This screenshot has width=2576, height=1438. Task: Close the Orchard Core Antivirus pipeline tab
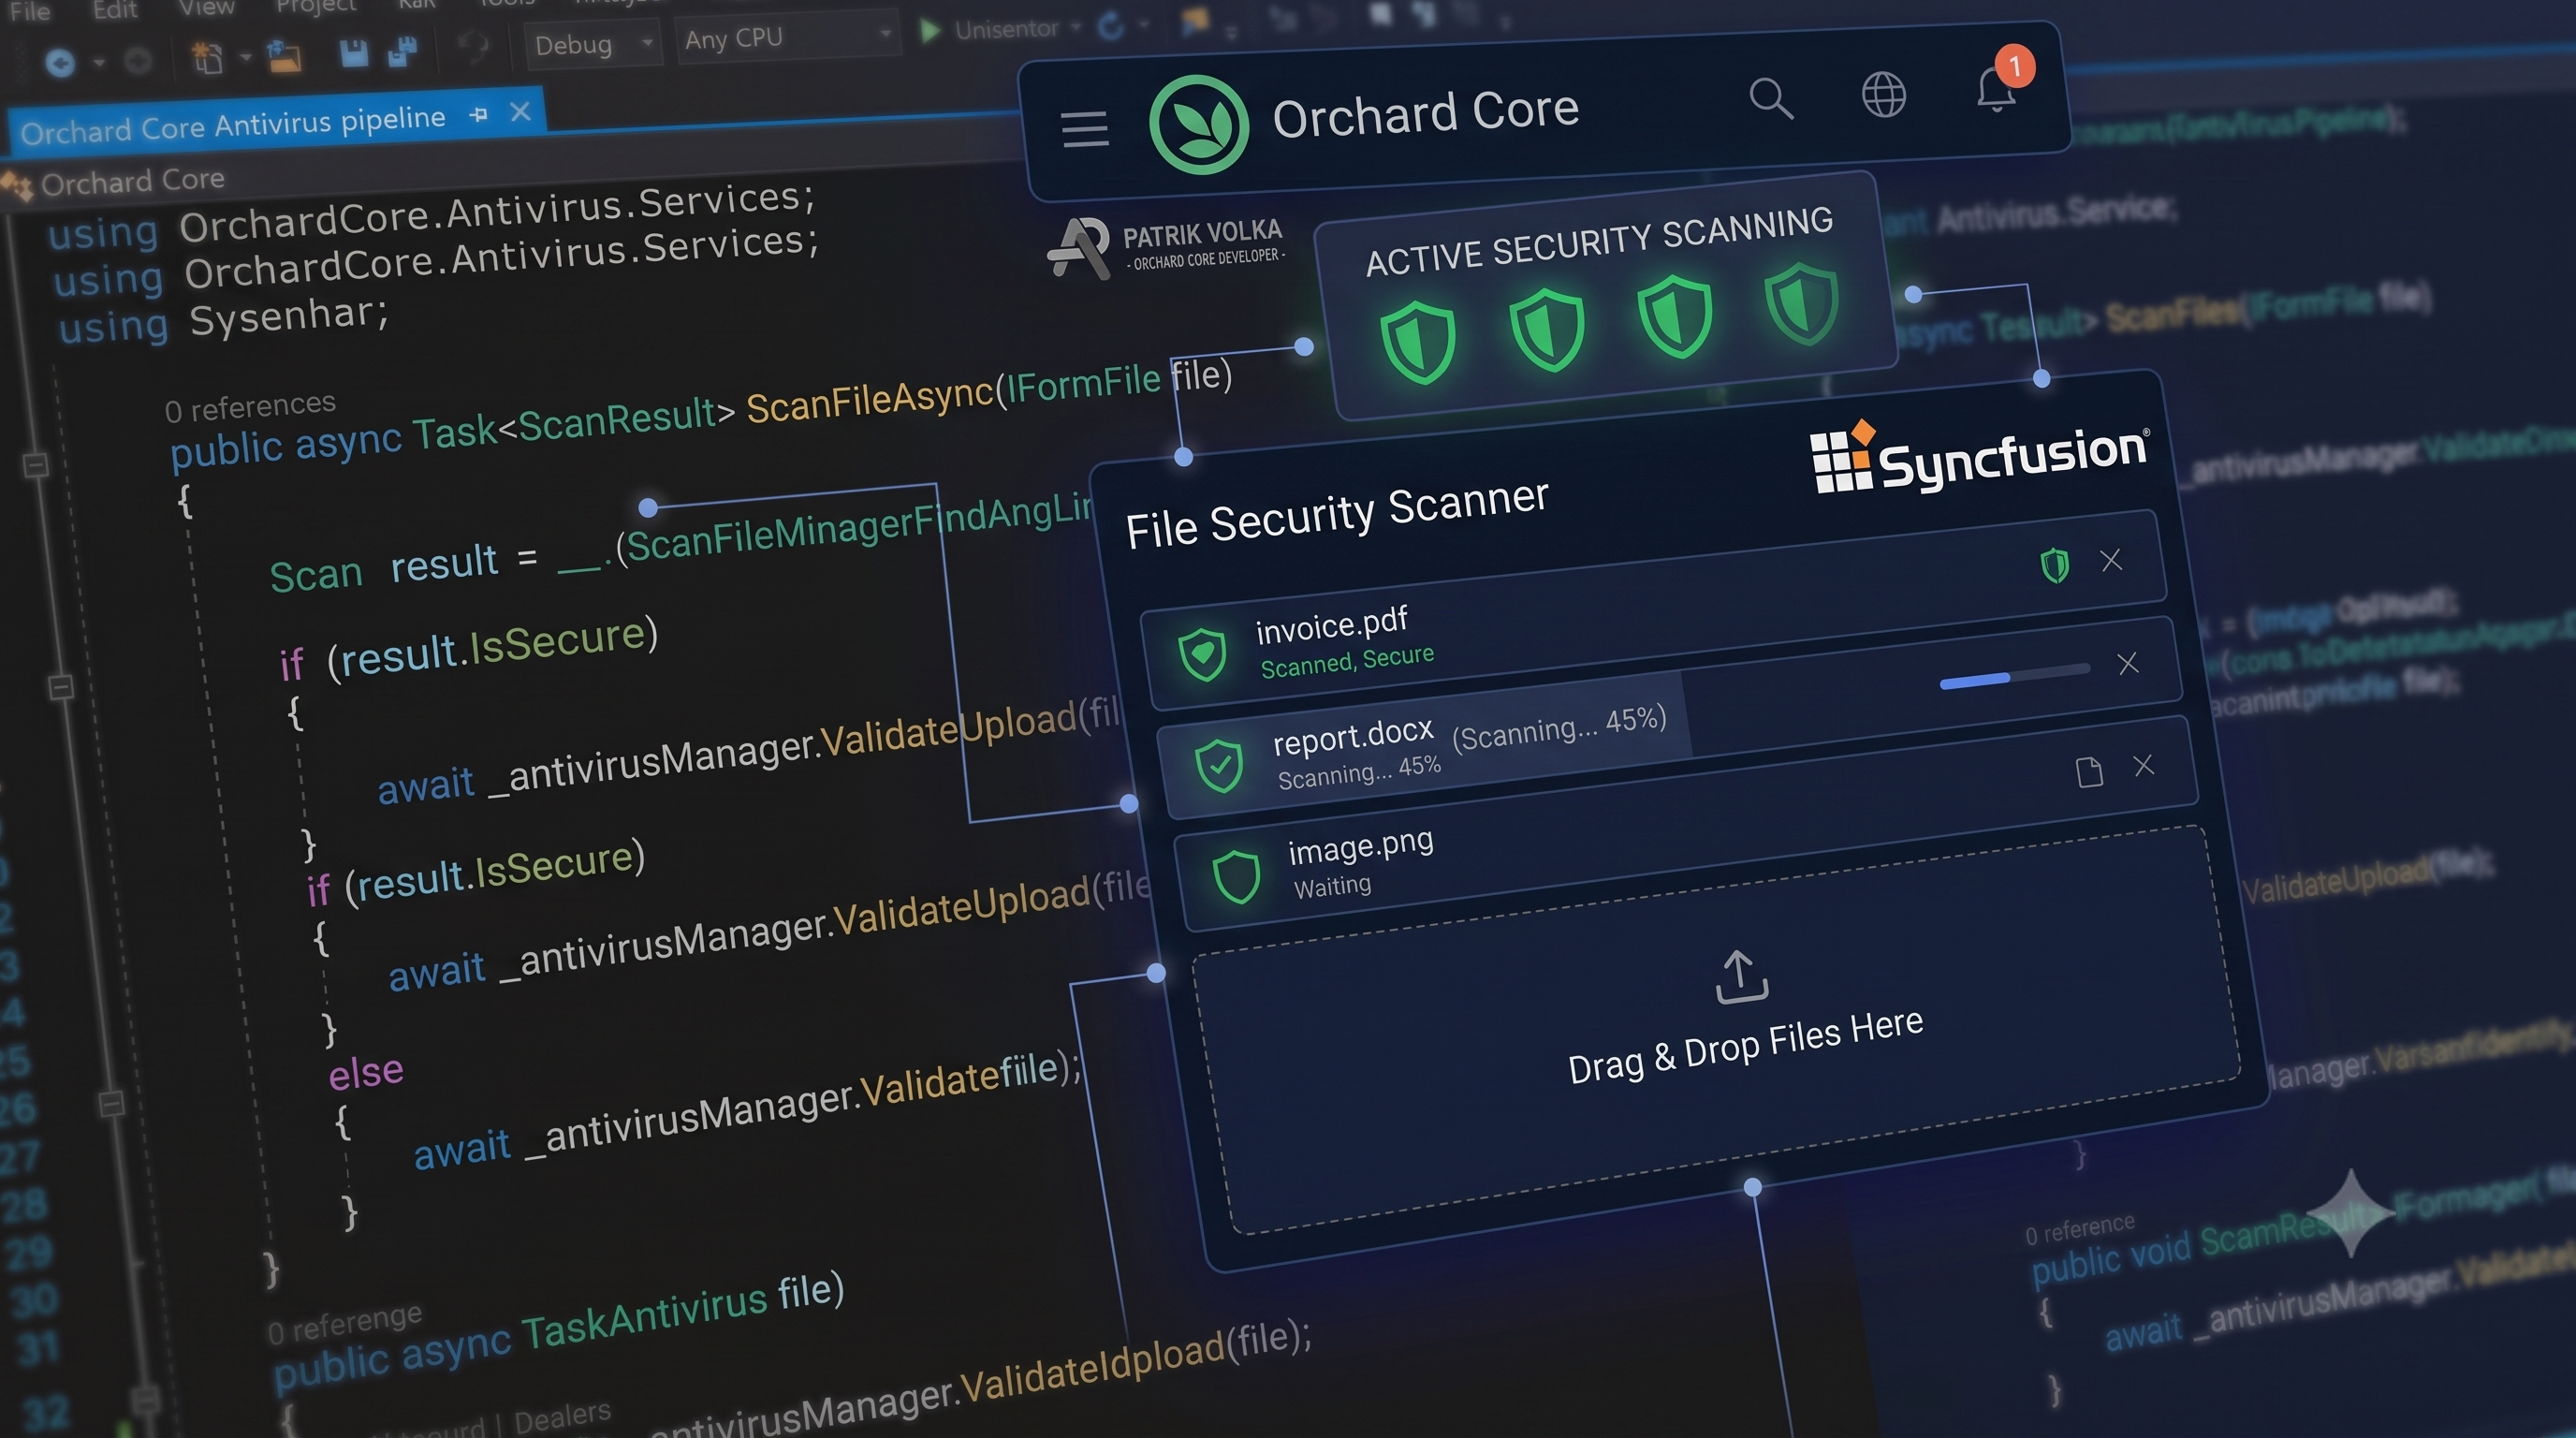point(520,112)
